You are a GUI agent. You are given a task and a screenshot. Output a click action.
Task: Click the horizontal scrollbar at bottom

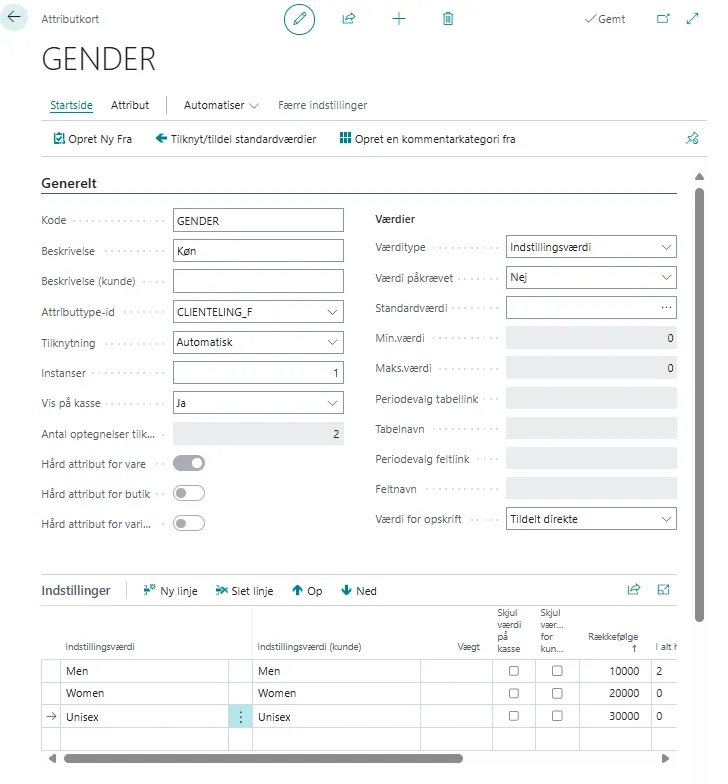click(x=262, y=759)
